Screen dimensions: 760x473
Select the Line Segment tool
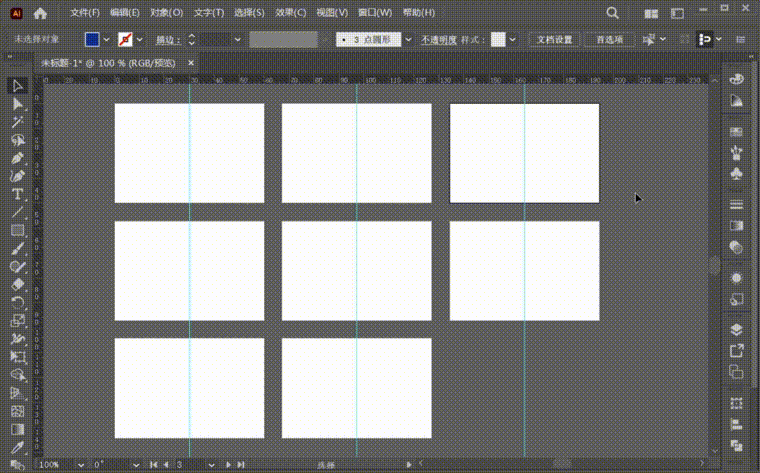[17, 212]
